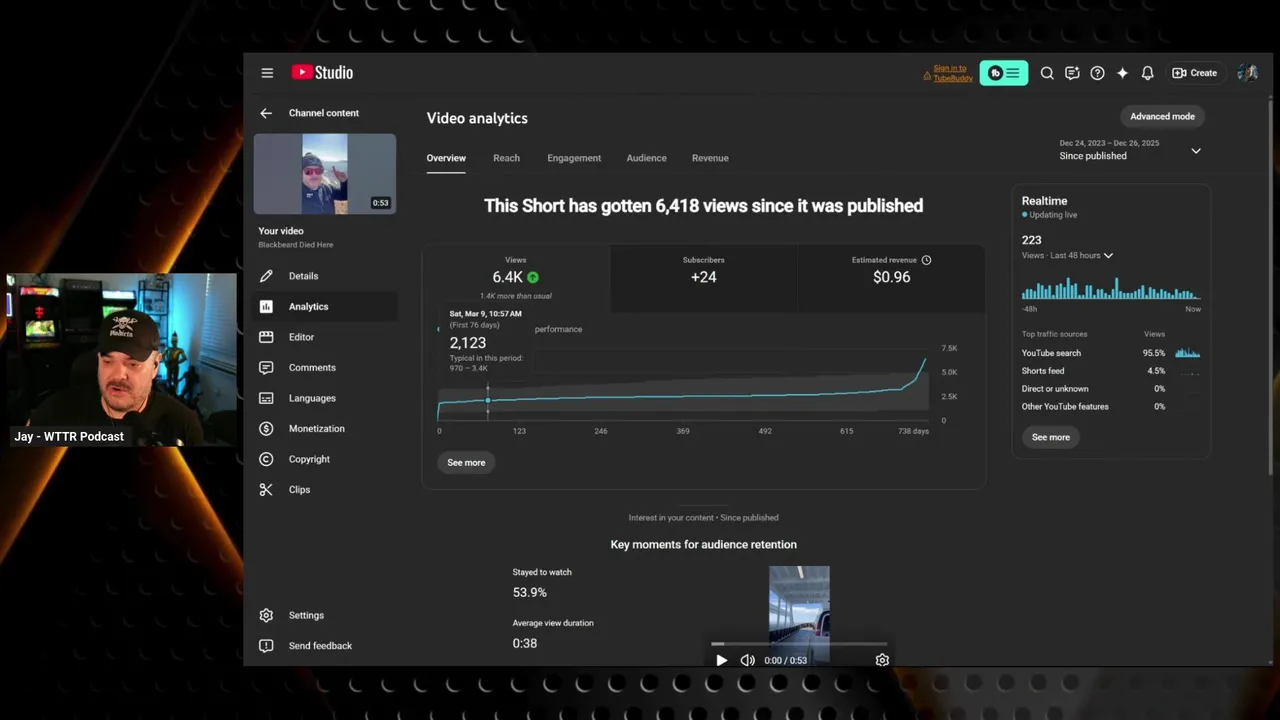
Task: Click the realtime 223 views count
Action: click(1031, 240)
